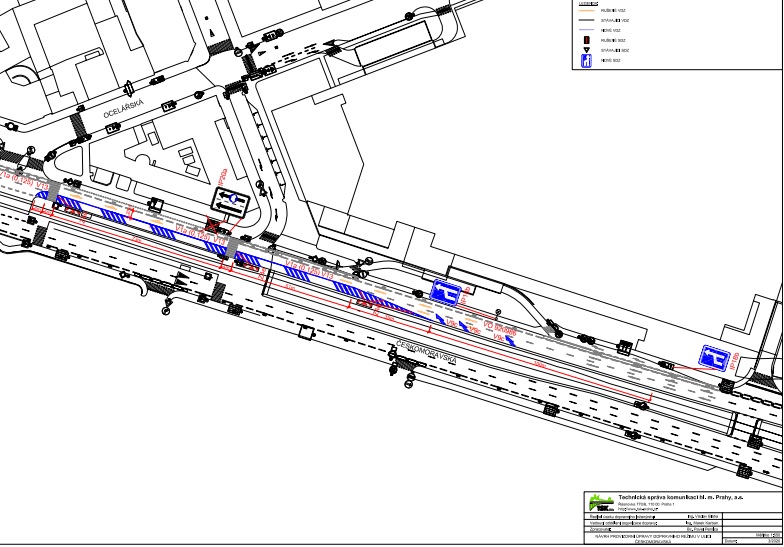
Task: Select the blue sign at far right
Action: [714, 356]
